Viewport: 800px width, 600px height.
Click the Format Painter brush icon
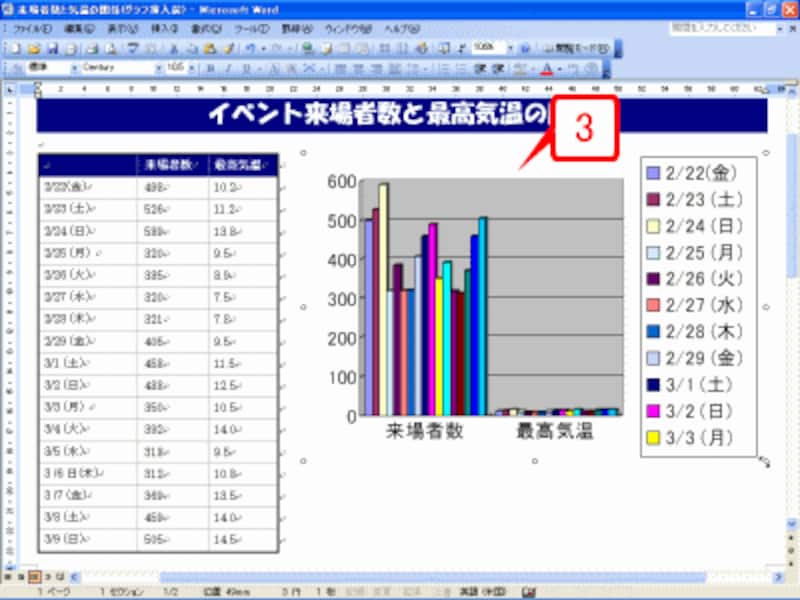229,47
